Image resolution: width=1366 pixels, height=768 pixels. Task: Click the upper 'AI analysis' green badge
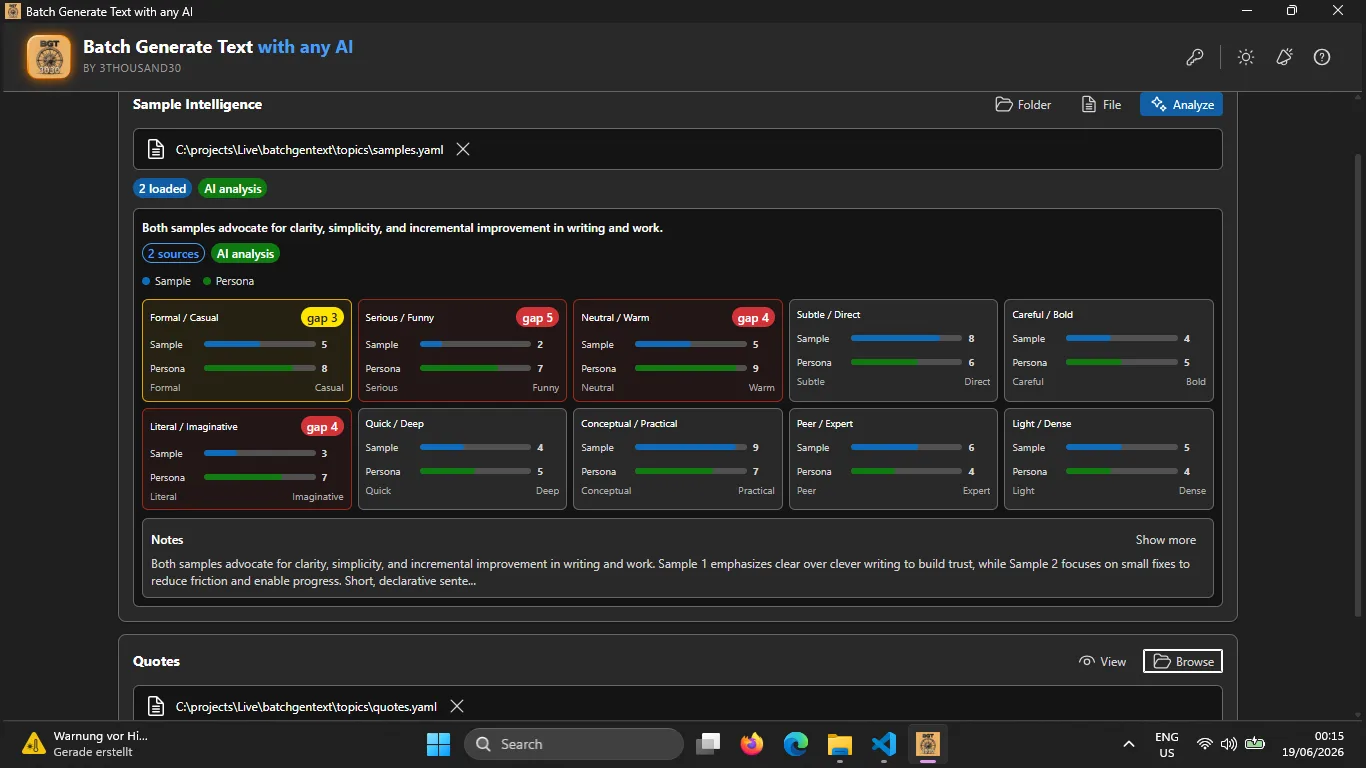click(x=233, y=188)
